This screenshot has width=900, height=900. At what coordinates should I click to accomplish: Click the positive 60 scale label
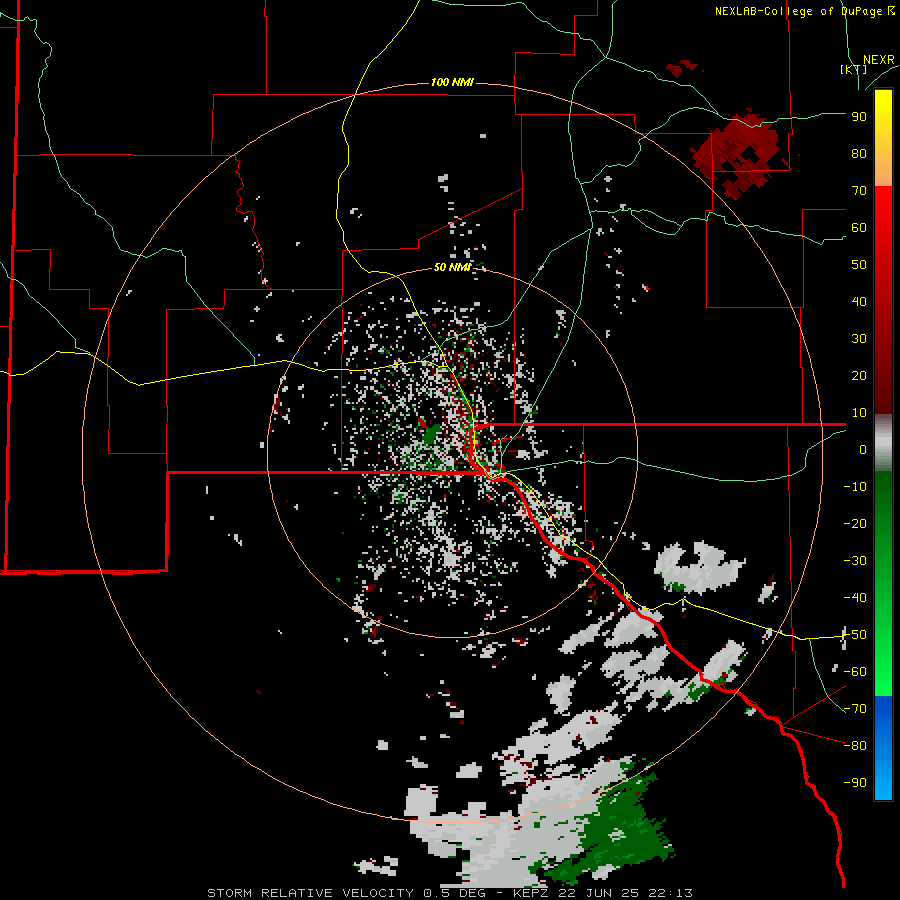click(x=859, y=228)
